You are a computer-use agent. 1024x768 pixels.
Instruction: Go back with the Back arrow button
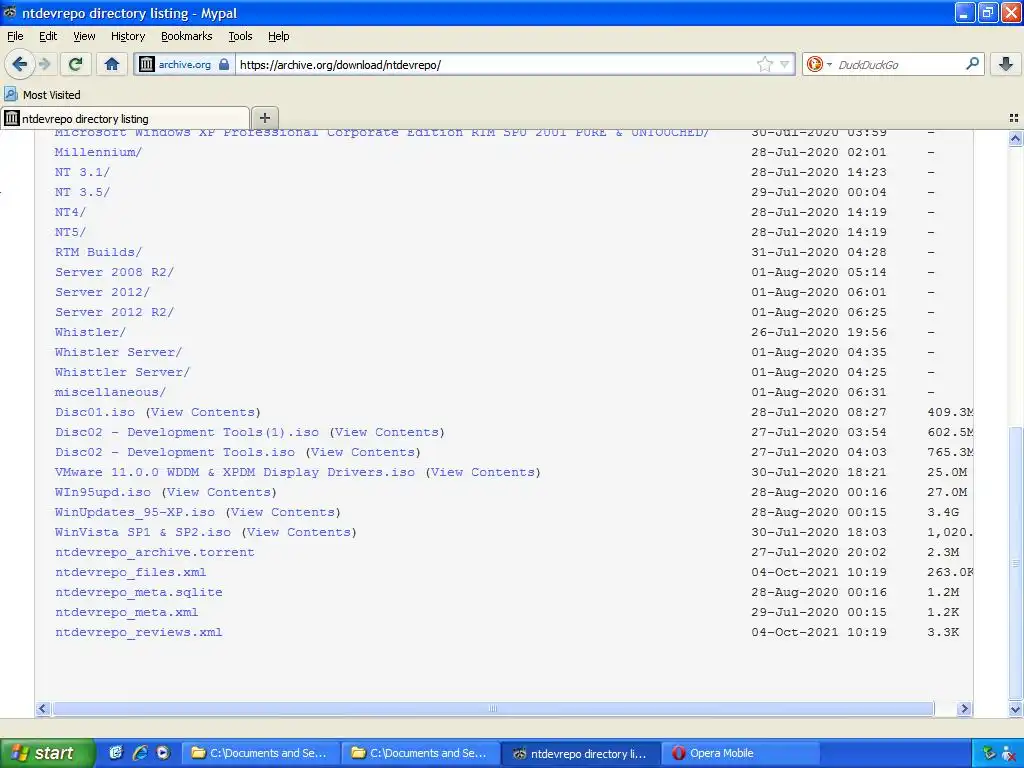19,64
